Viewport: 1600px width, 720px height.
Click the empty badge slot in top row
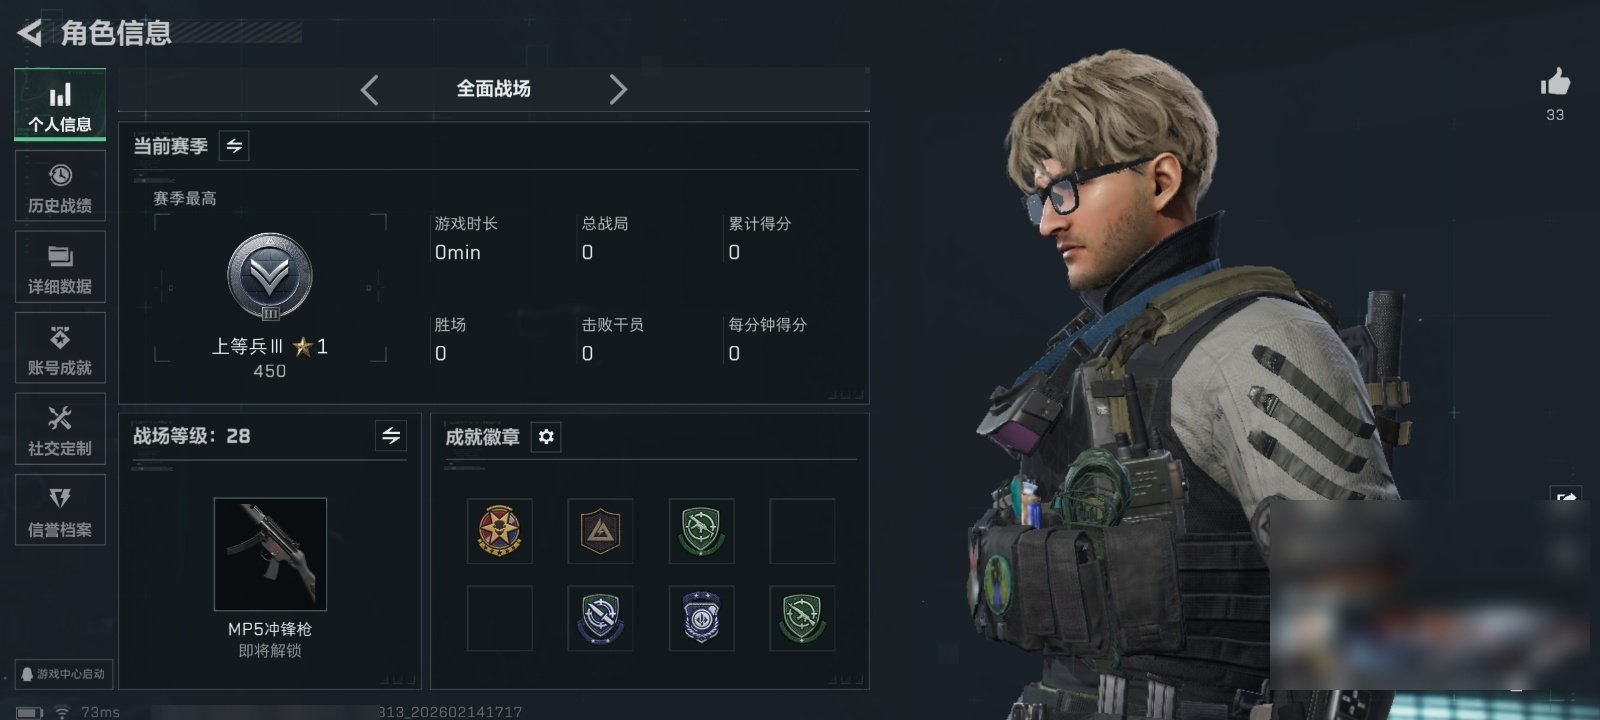coord(802,531)
